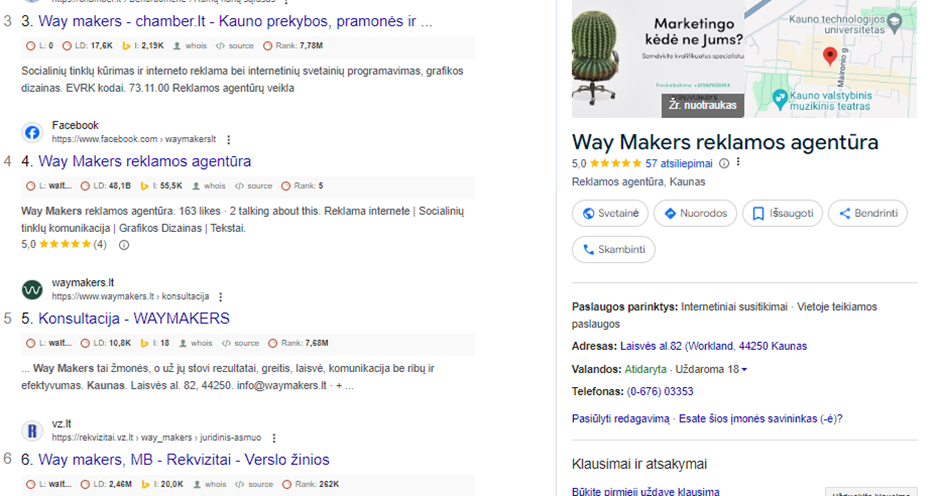Click source in the Konsultacija result SEO bar
Screen dimensions: 940x496
pyautogui.click(x=240, y=343)
